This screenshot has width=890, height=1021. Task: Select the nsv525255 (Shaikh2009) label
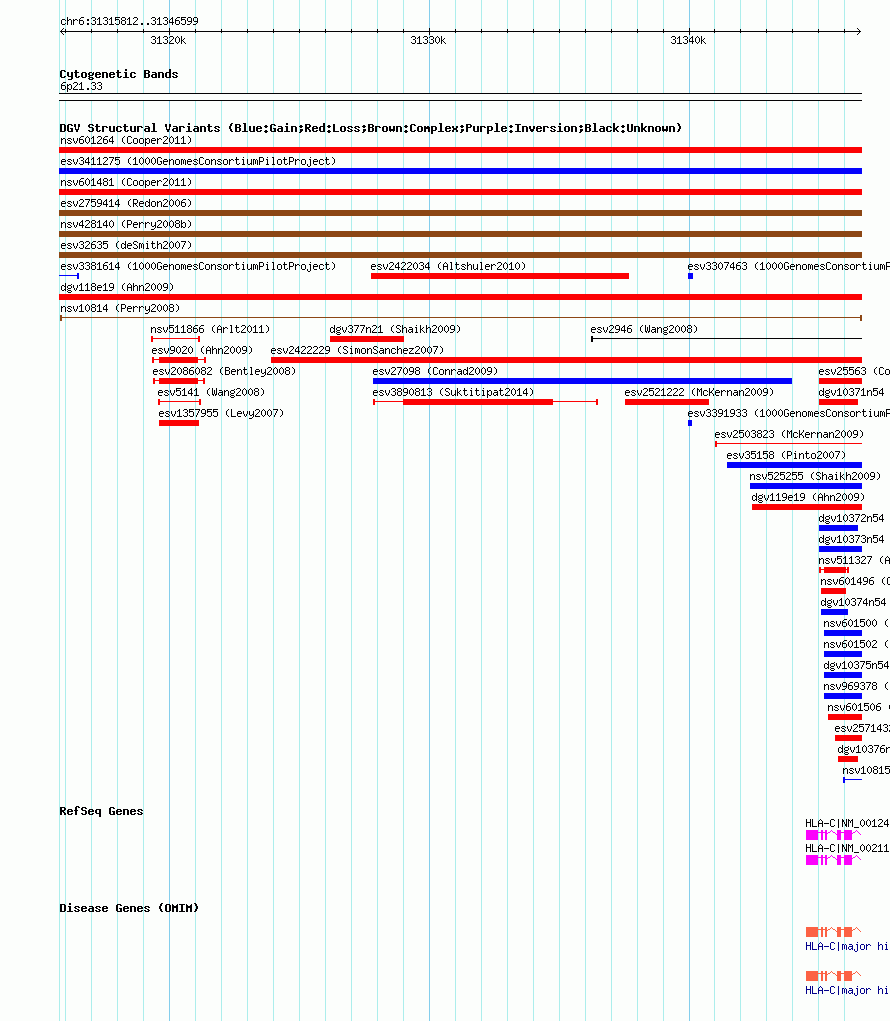click(x=815, y=476)
